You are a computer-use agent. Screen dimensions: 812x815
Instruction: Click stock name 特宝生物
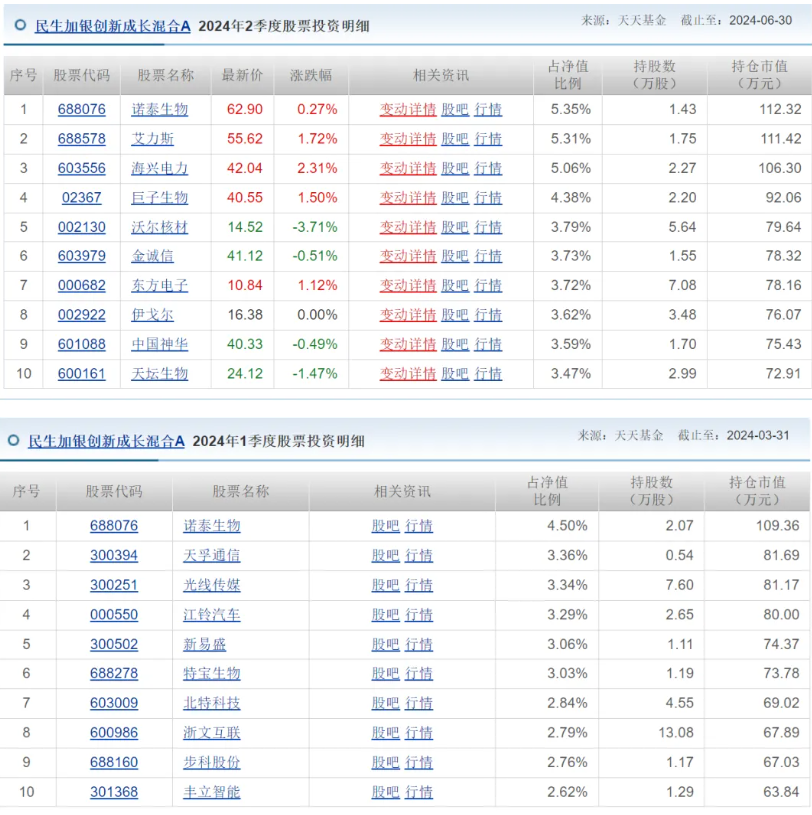point(212,674)
